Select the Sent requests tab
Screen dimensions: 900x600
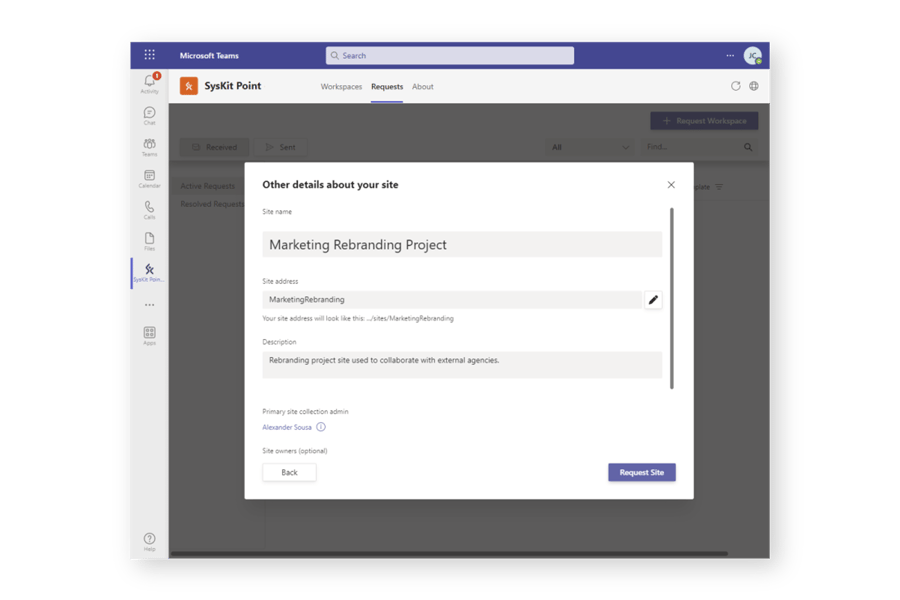(x=281, y=147)
